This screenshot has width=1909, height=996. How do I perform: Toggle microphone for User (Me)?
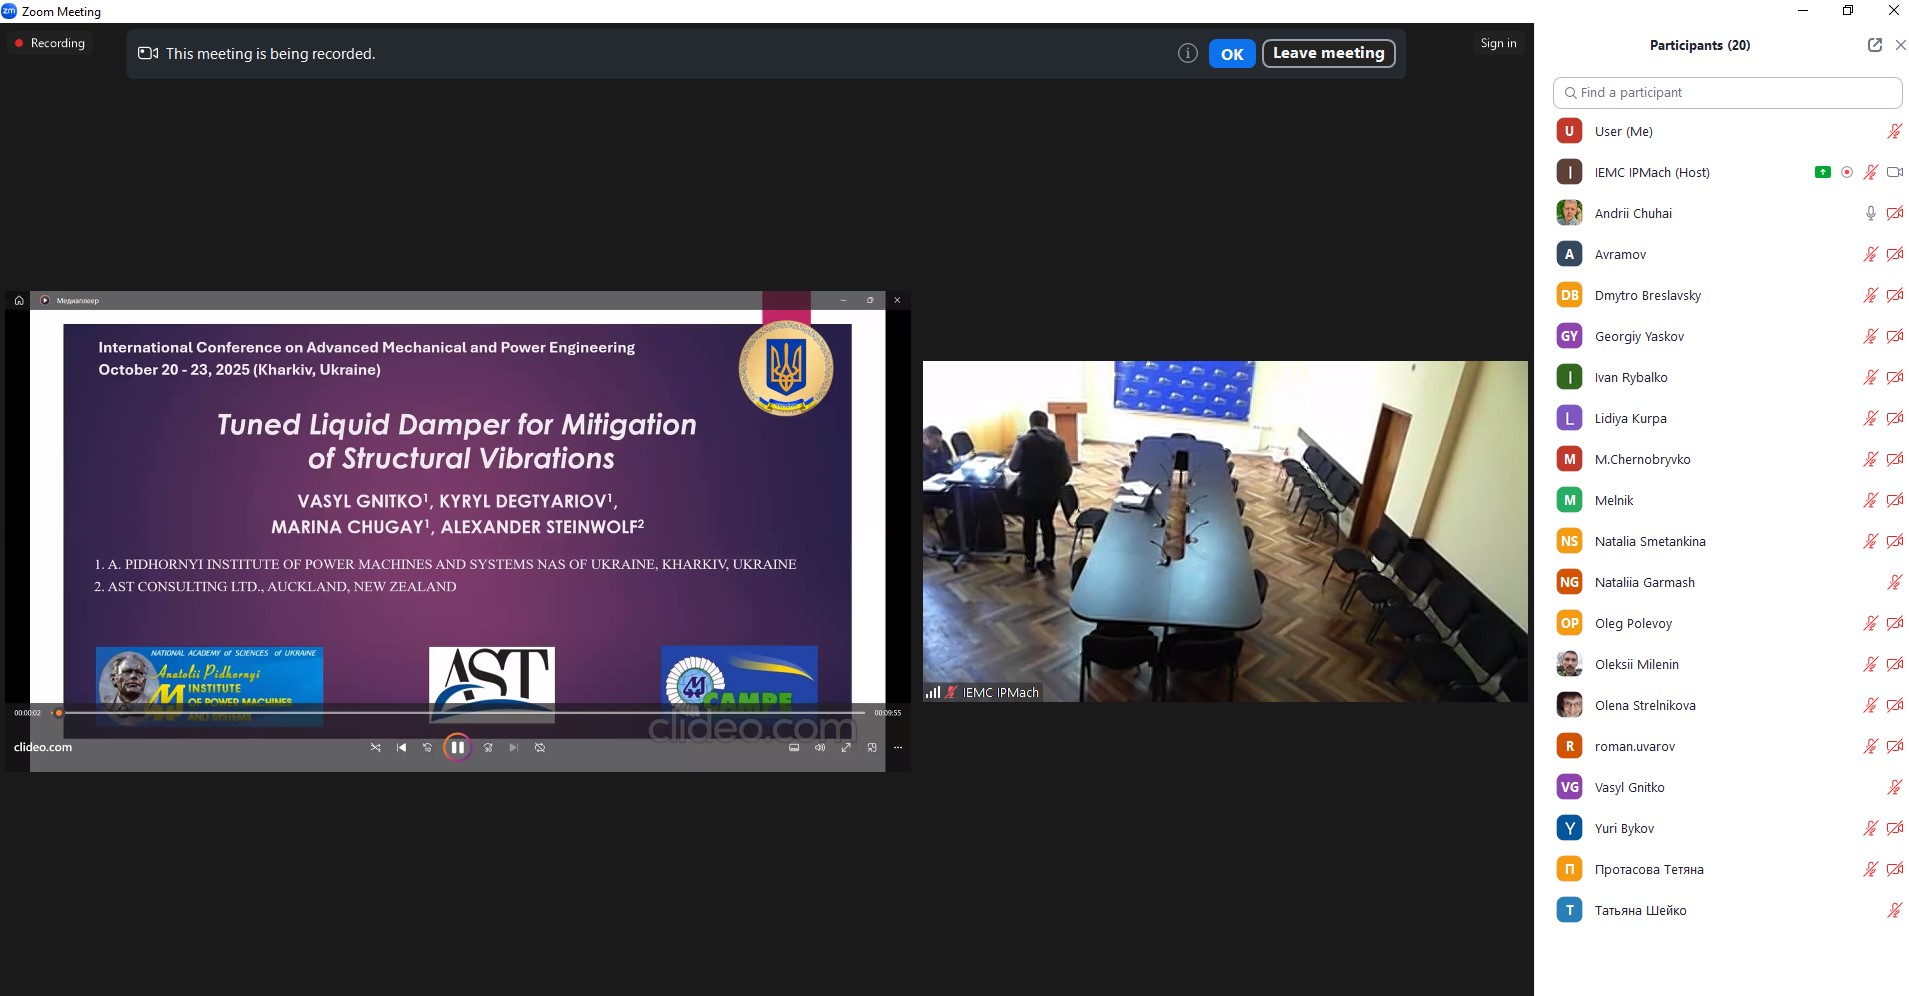point(1894,131)
